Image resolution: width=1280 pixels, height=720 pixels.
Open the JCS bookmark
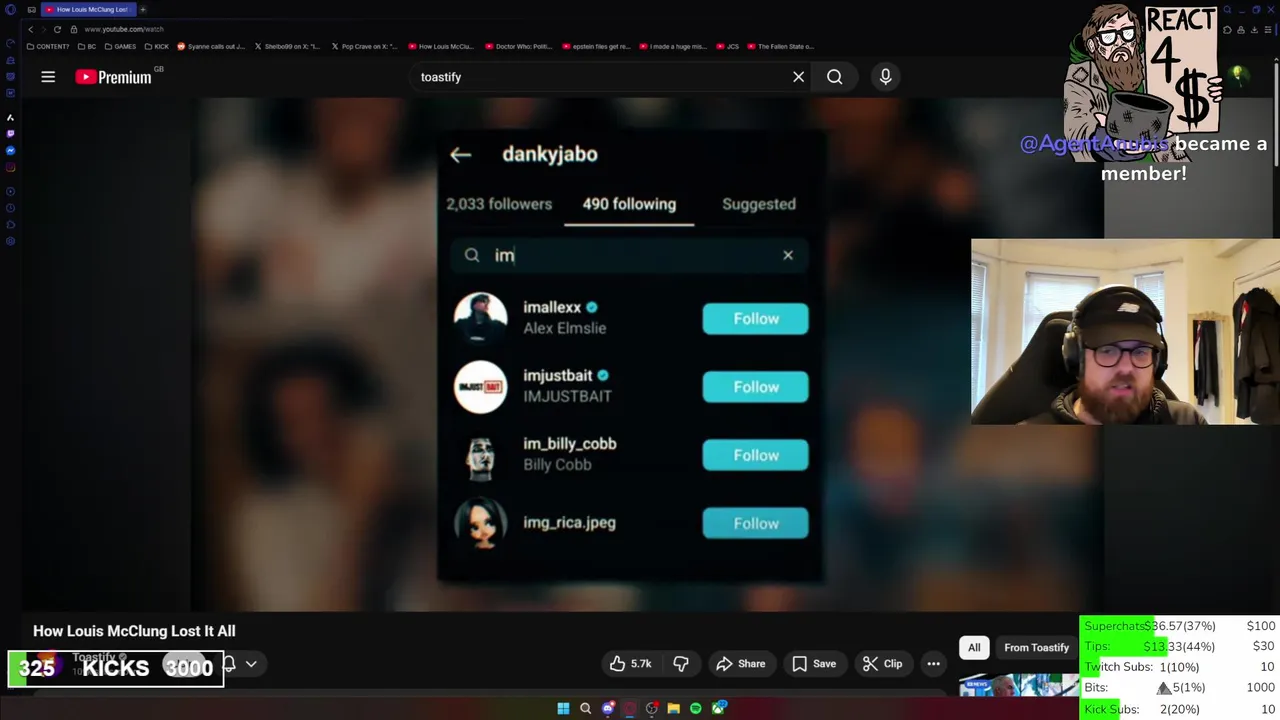728,46
